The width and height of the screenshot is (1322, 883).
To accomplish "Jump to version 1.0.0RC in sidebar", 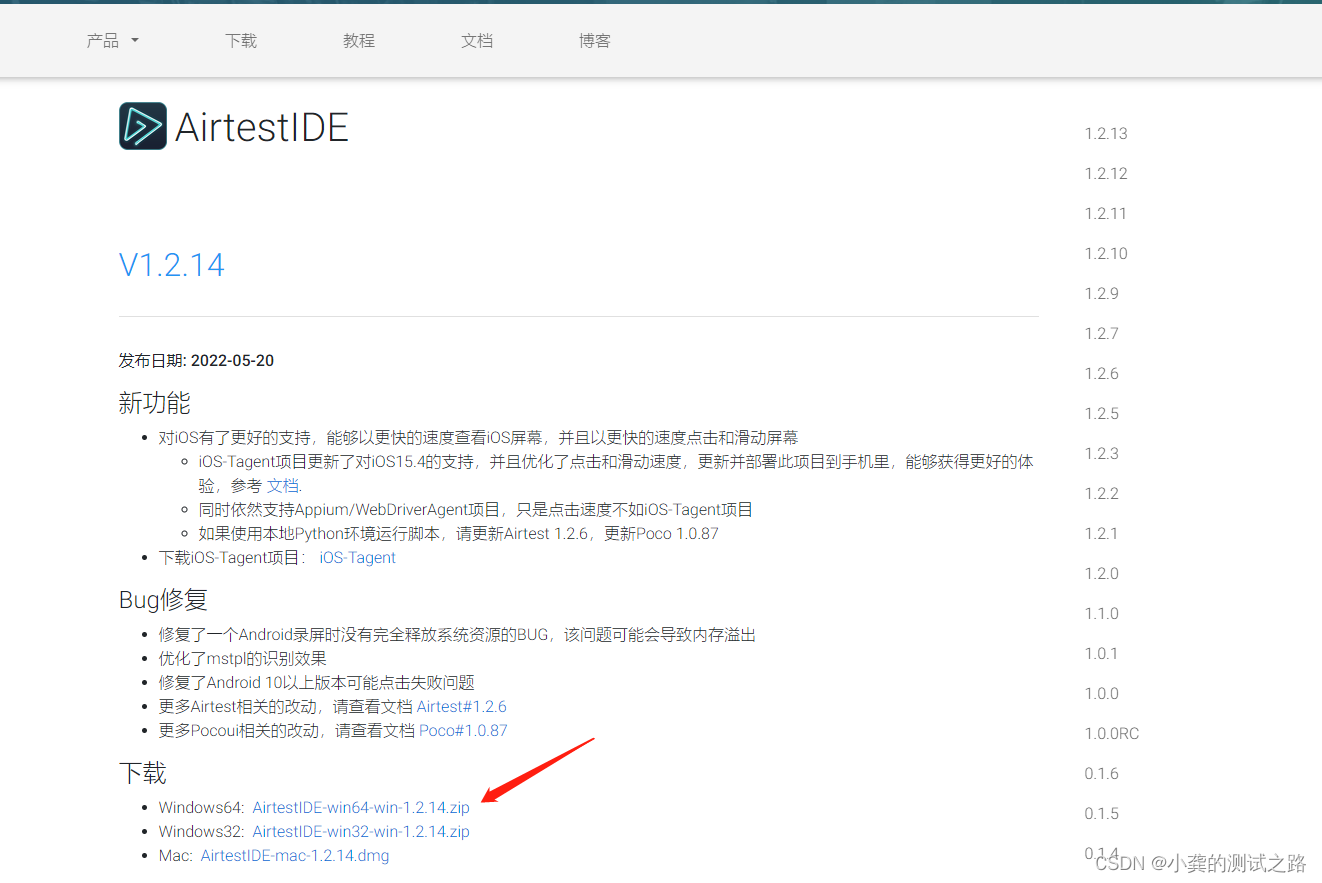I will [x=1112, y=734].
